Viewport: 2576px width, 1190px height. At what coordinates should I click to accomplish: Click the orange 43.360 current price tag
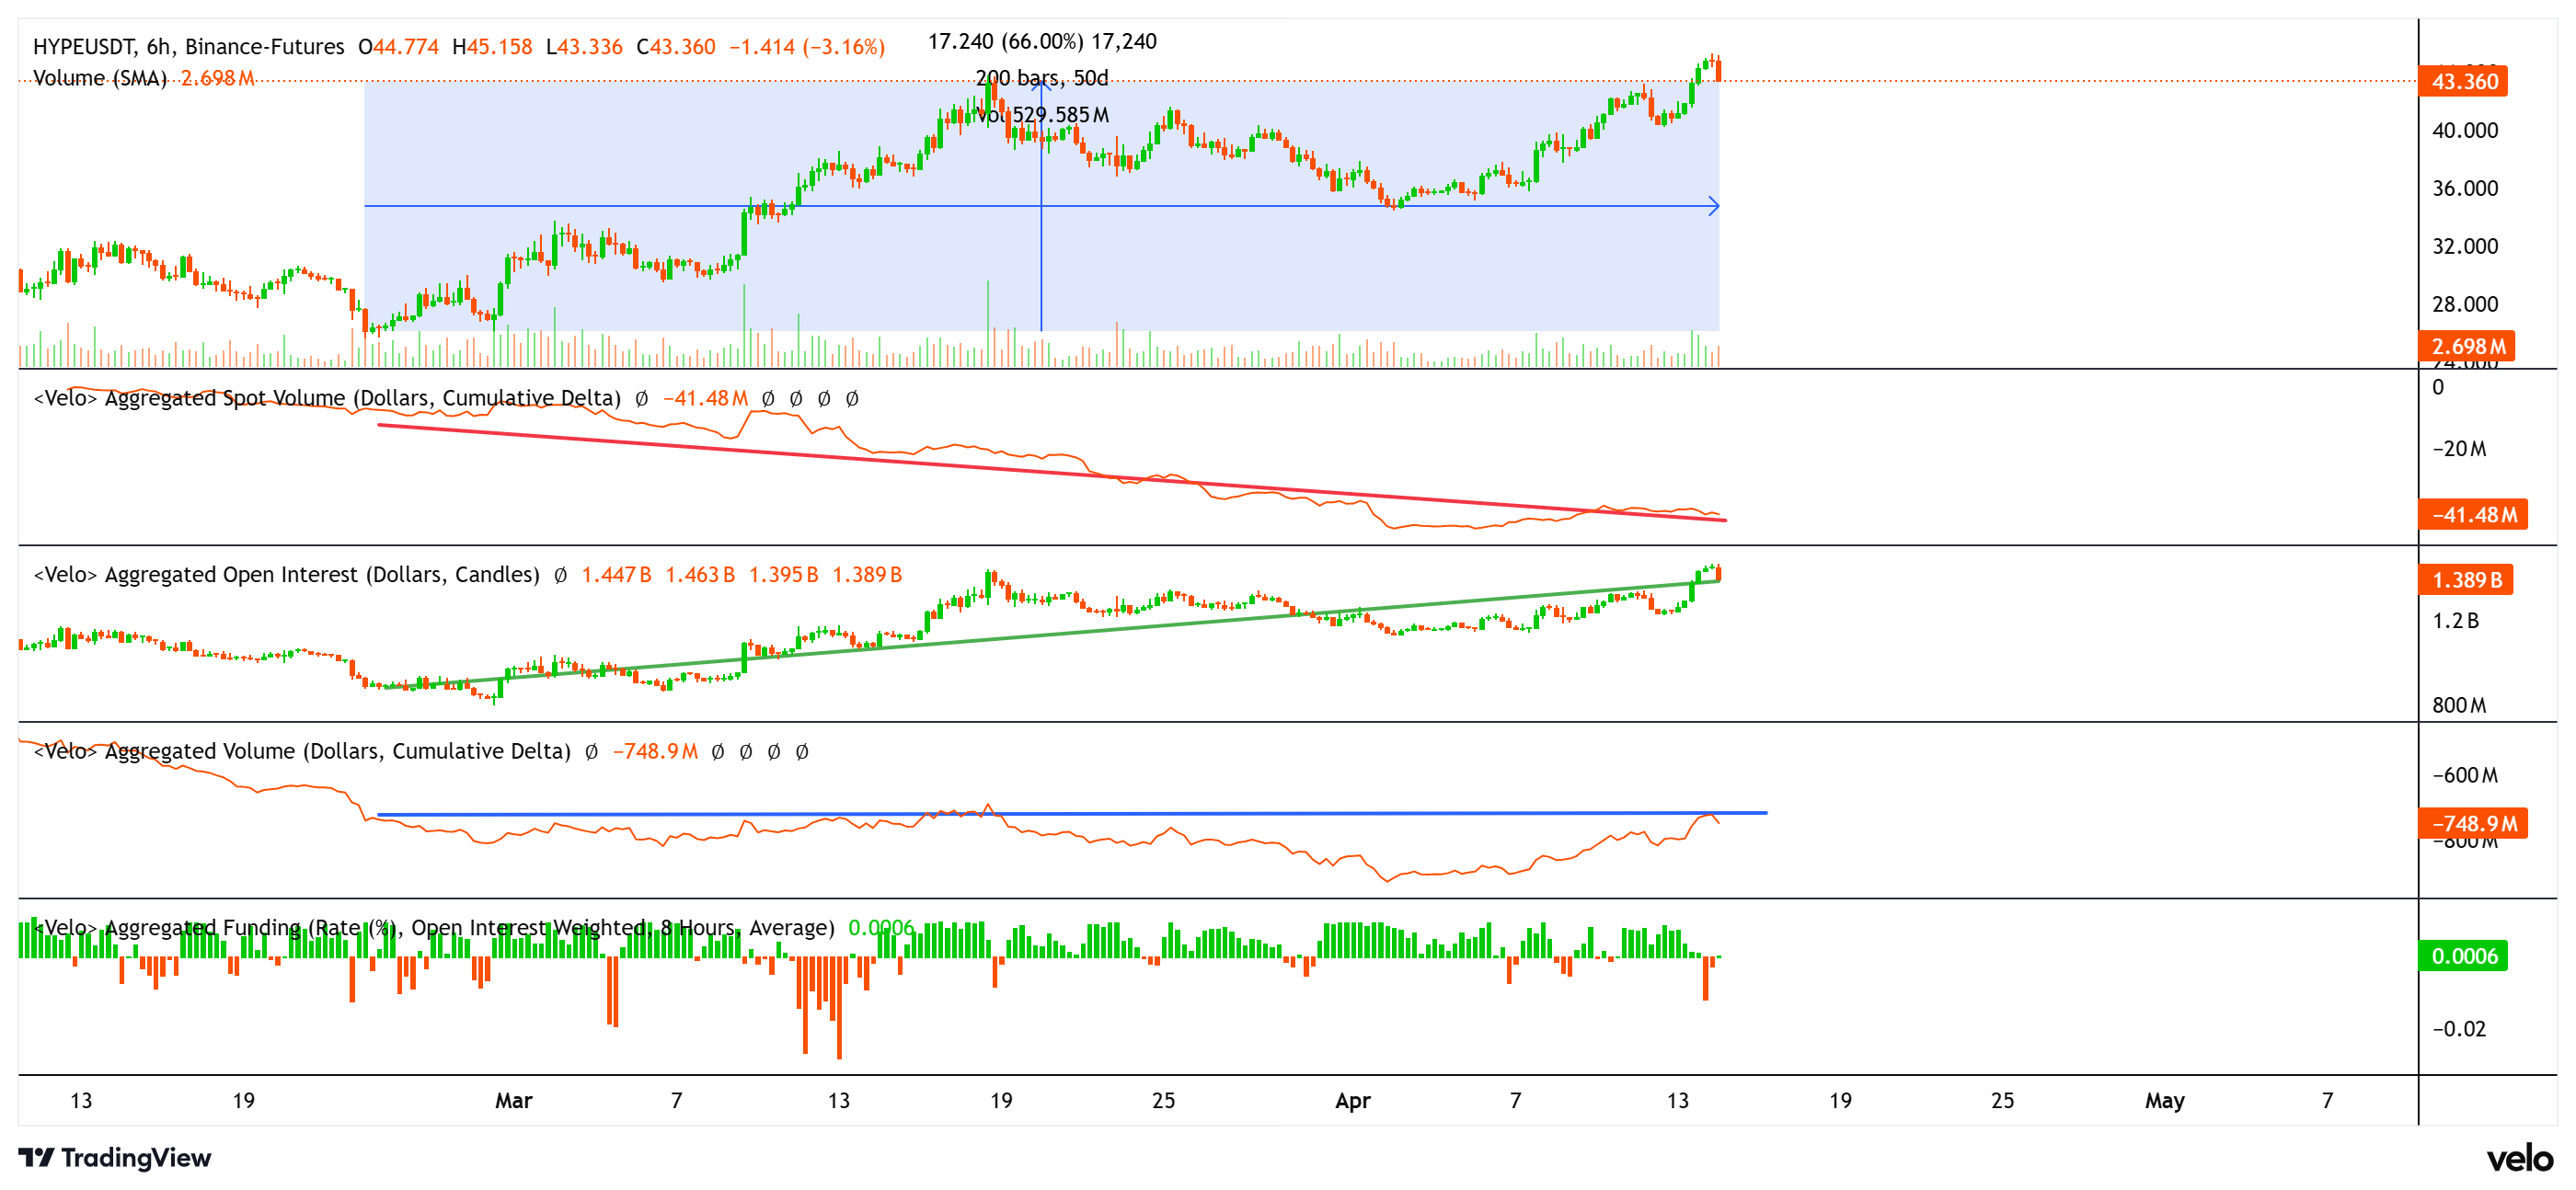pyautogui.click(x=2463, y=81)
